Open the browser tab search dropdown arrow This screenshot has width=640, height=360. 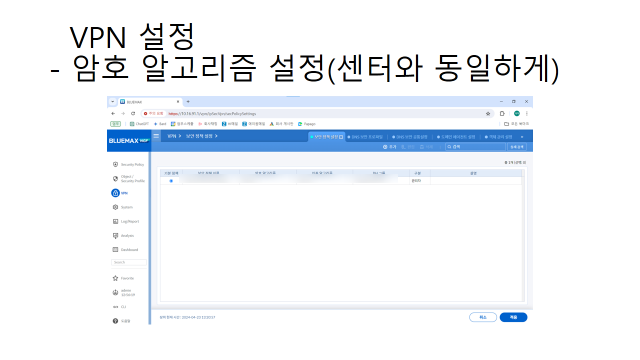tap(113, 102)
